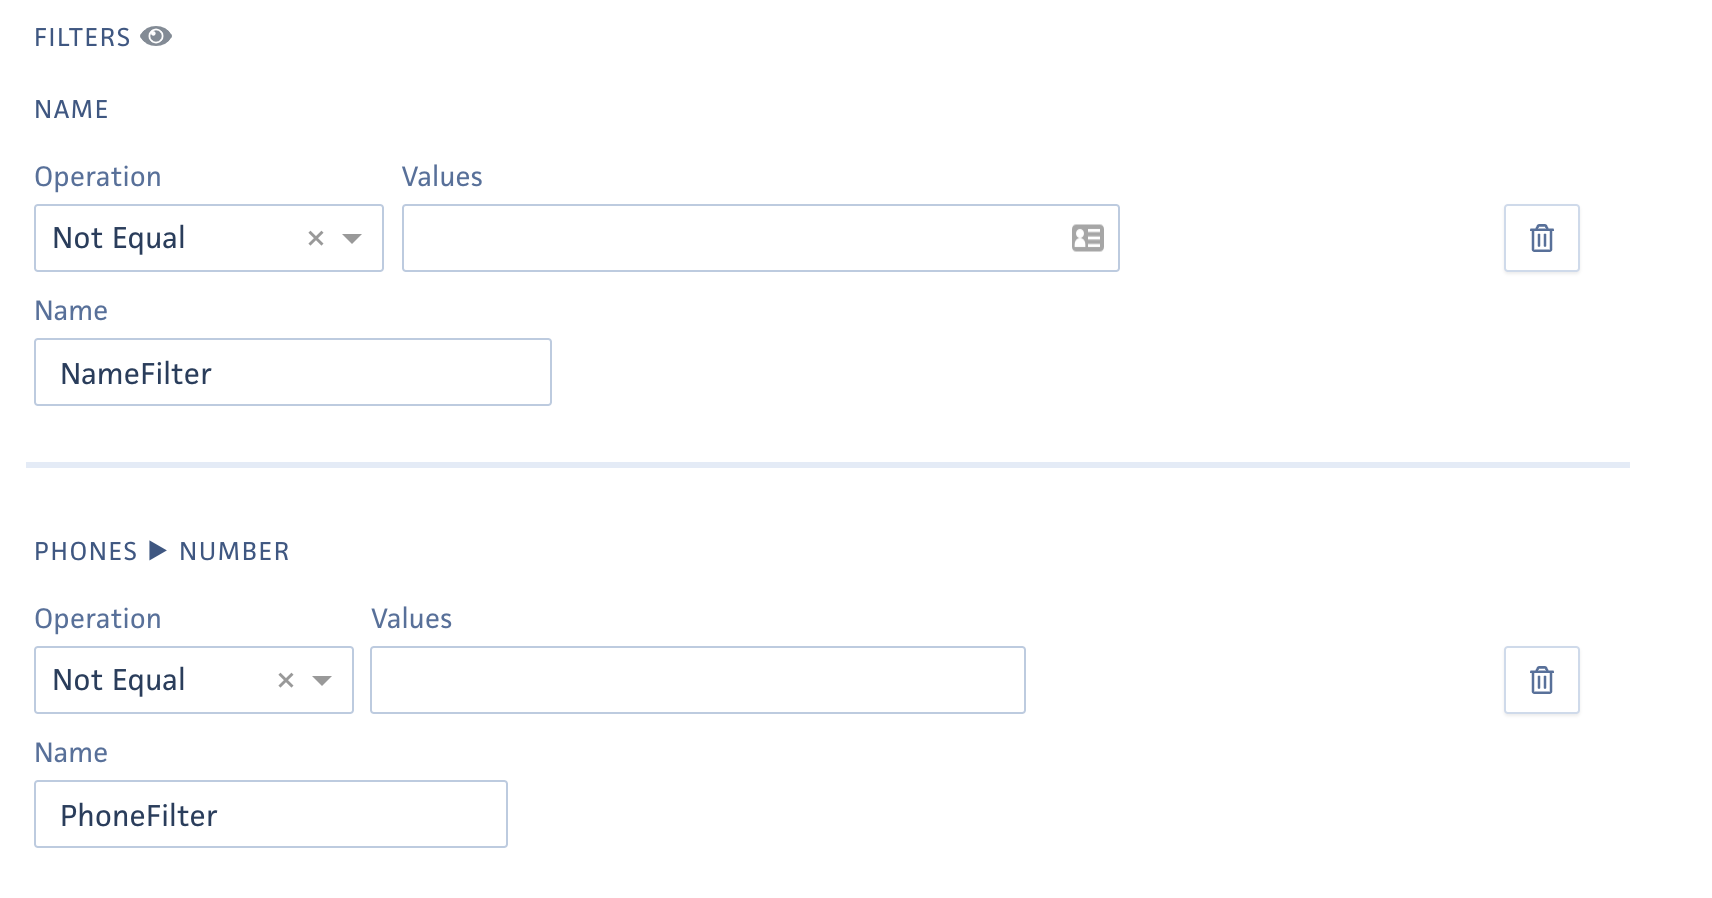Image resolution: width=1712 pixels, height=898 pixels.
Task: Click the PHONES path label
Action: [x=86, y=552]
